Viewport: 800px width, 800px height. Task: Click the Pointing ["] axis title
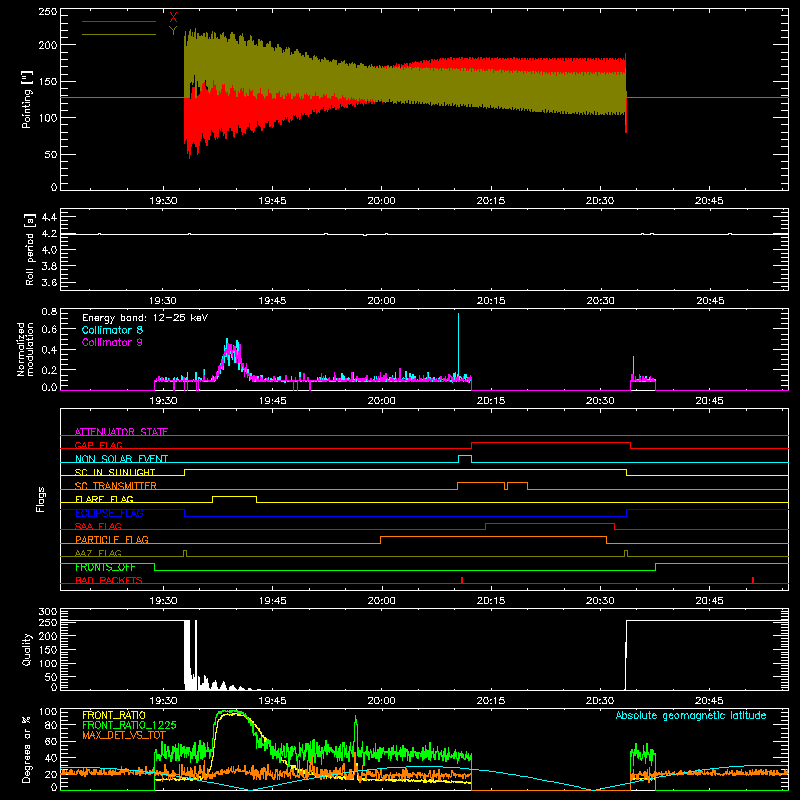[x=27, y=99]
